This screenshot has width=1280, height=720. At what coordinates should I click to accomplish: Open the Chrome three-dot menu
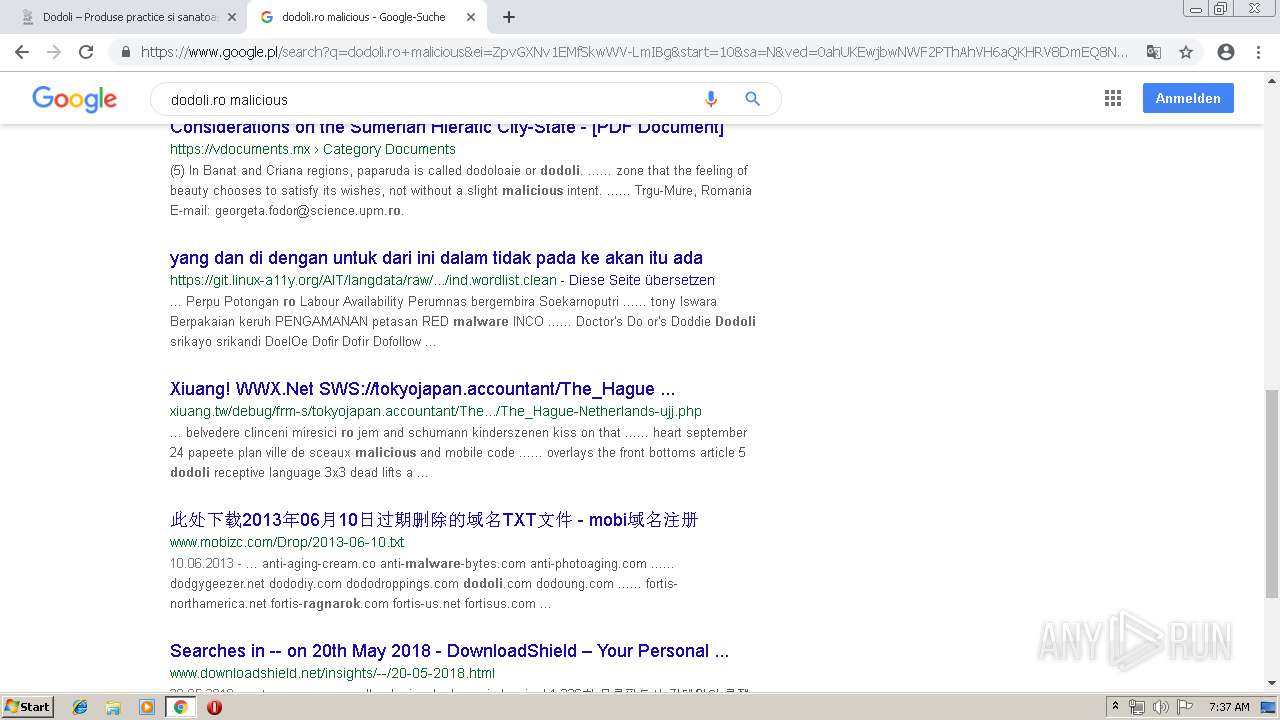click(x=1258, y=52)
